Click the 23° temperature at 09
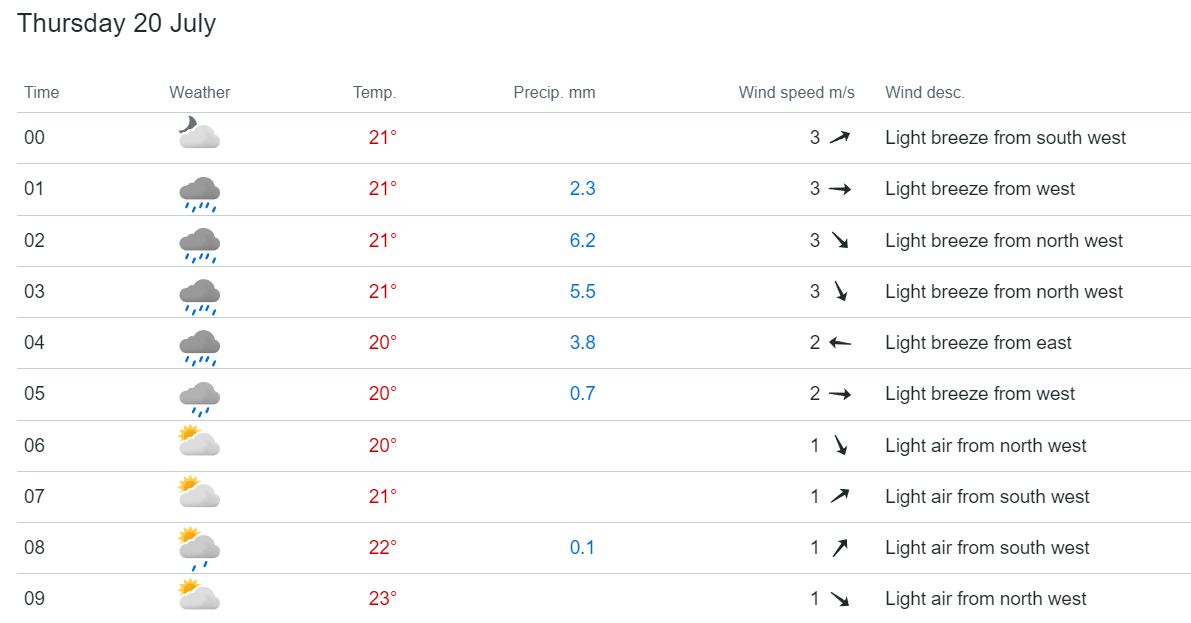The image size is (1191, 623). tap(383, 599)
